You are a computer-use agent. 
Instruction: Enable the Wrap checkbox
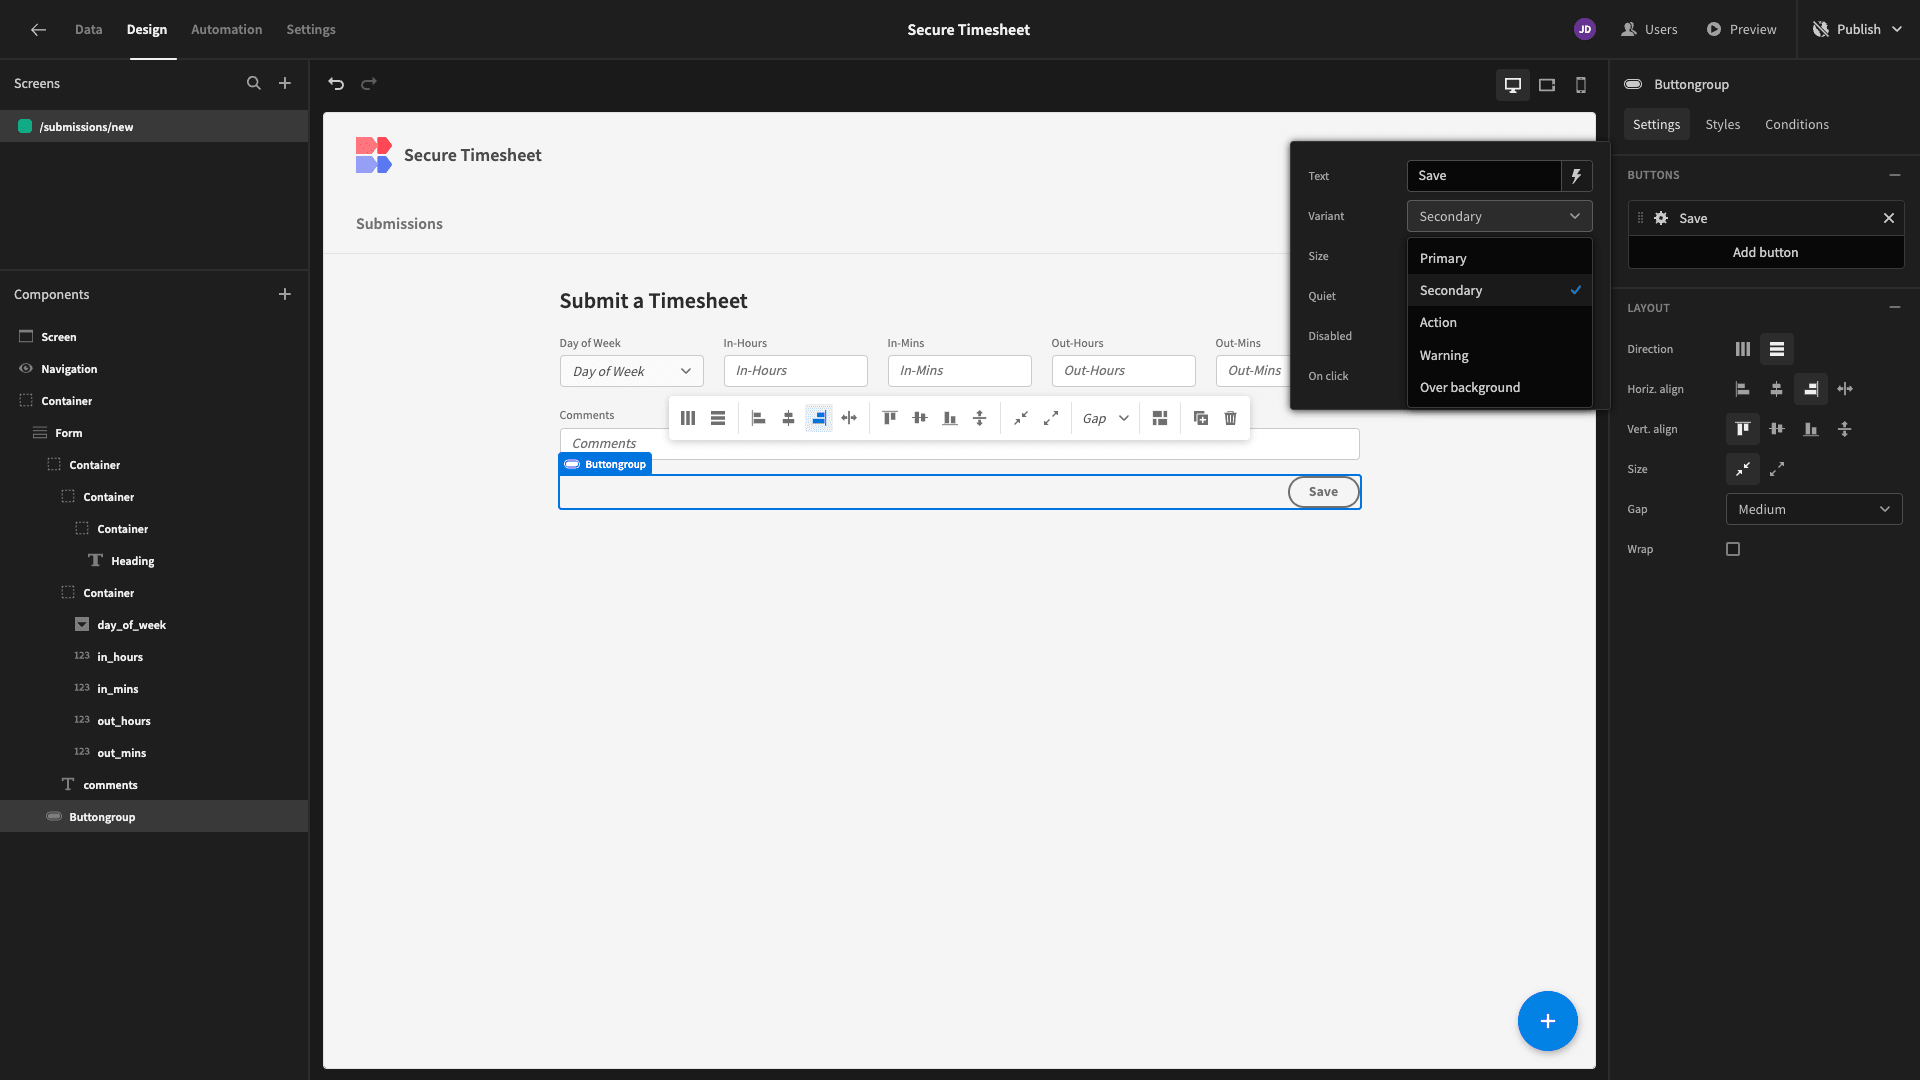(x=1733, y=549)
